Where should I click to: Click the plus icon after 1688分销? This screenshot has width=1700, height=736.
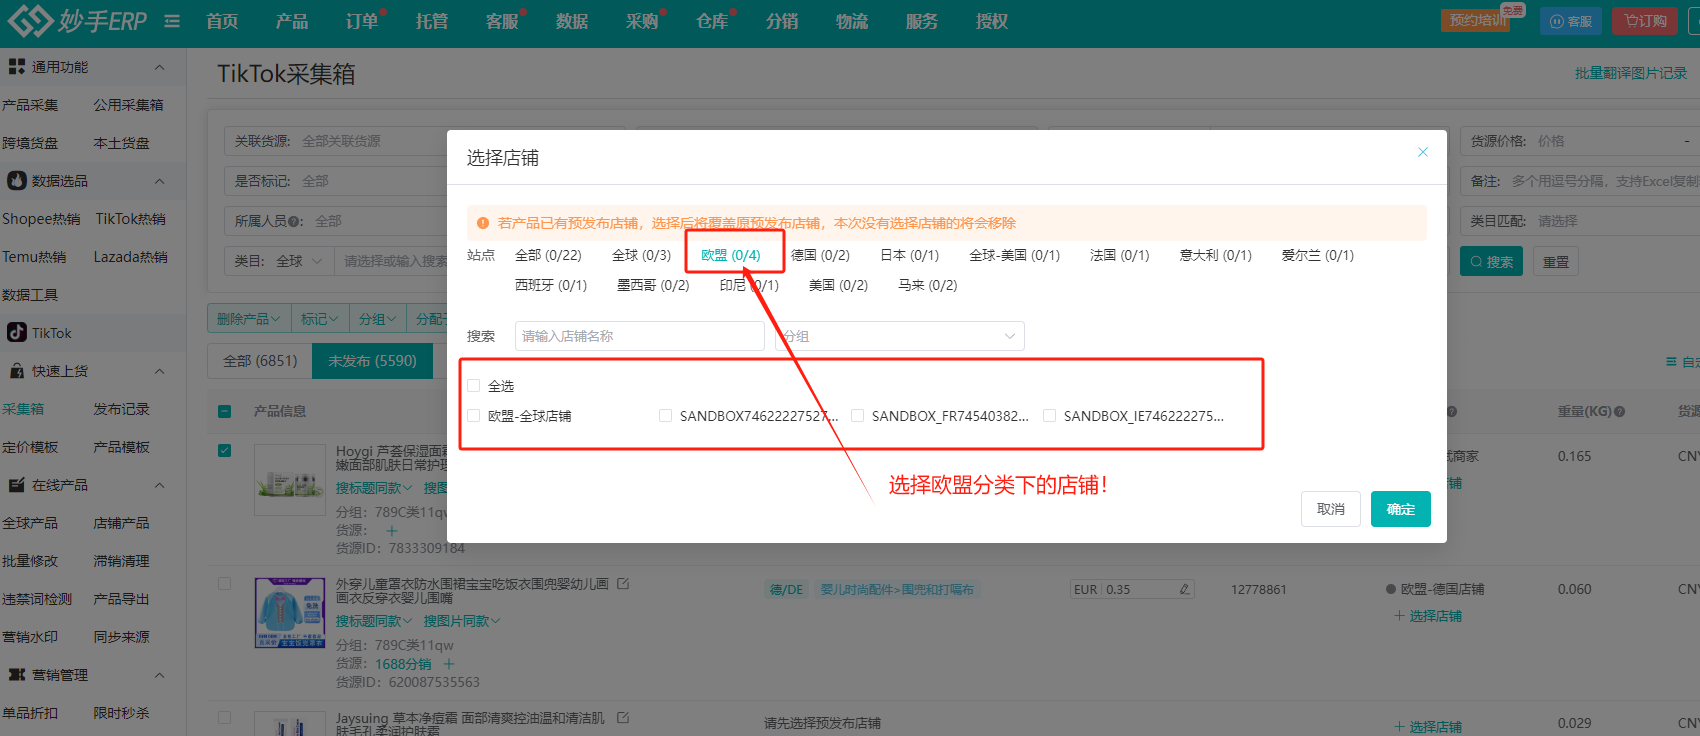click(449, 664)
